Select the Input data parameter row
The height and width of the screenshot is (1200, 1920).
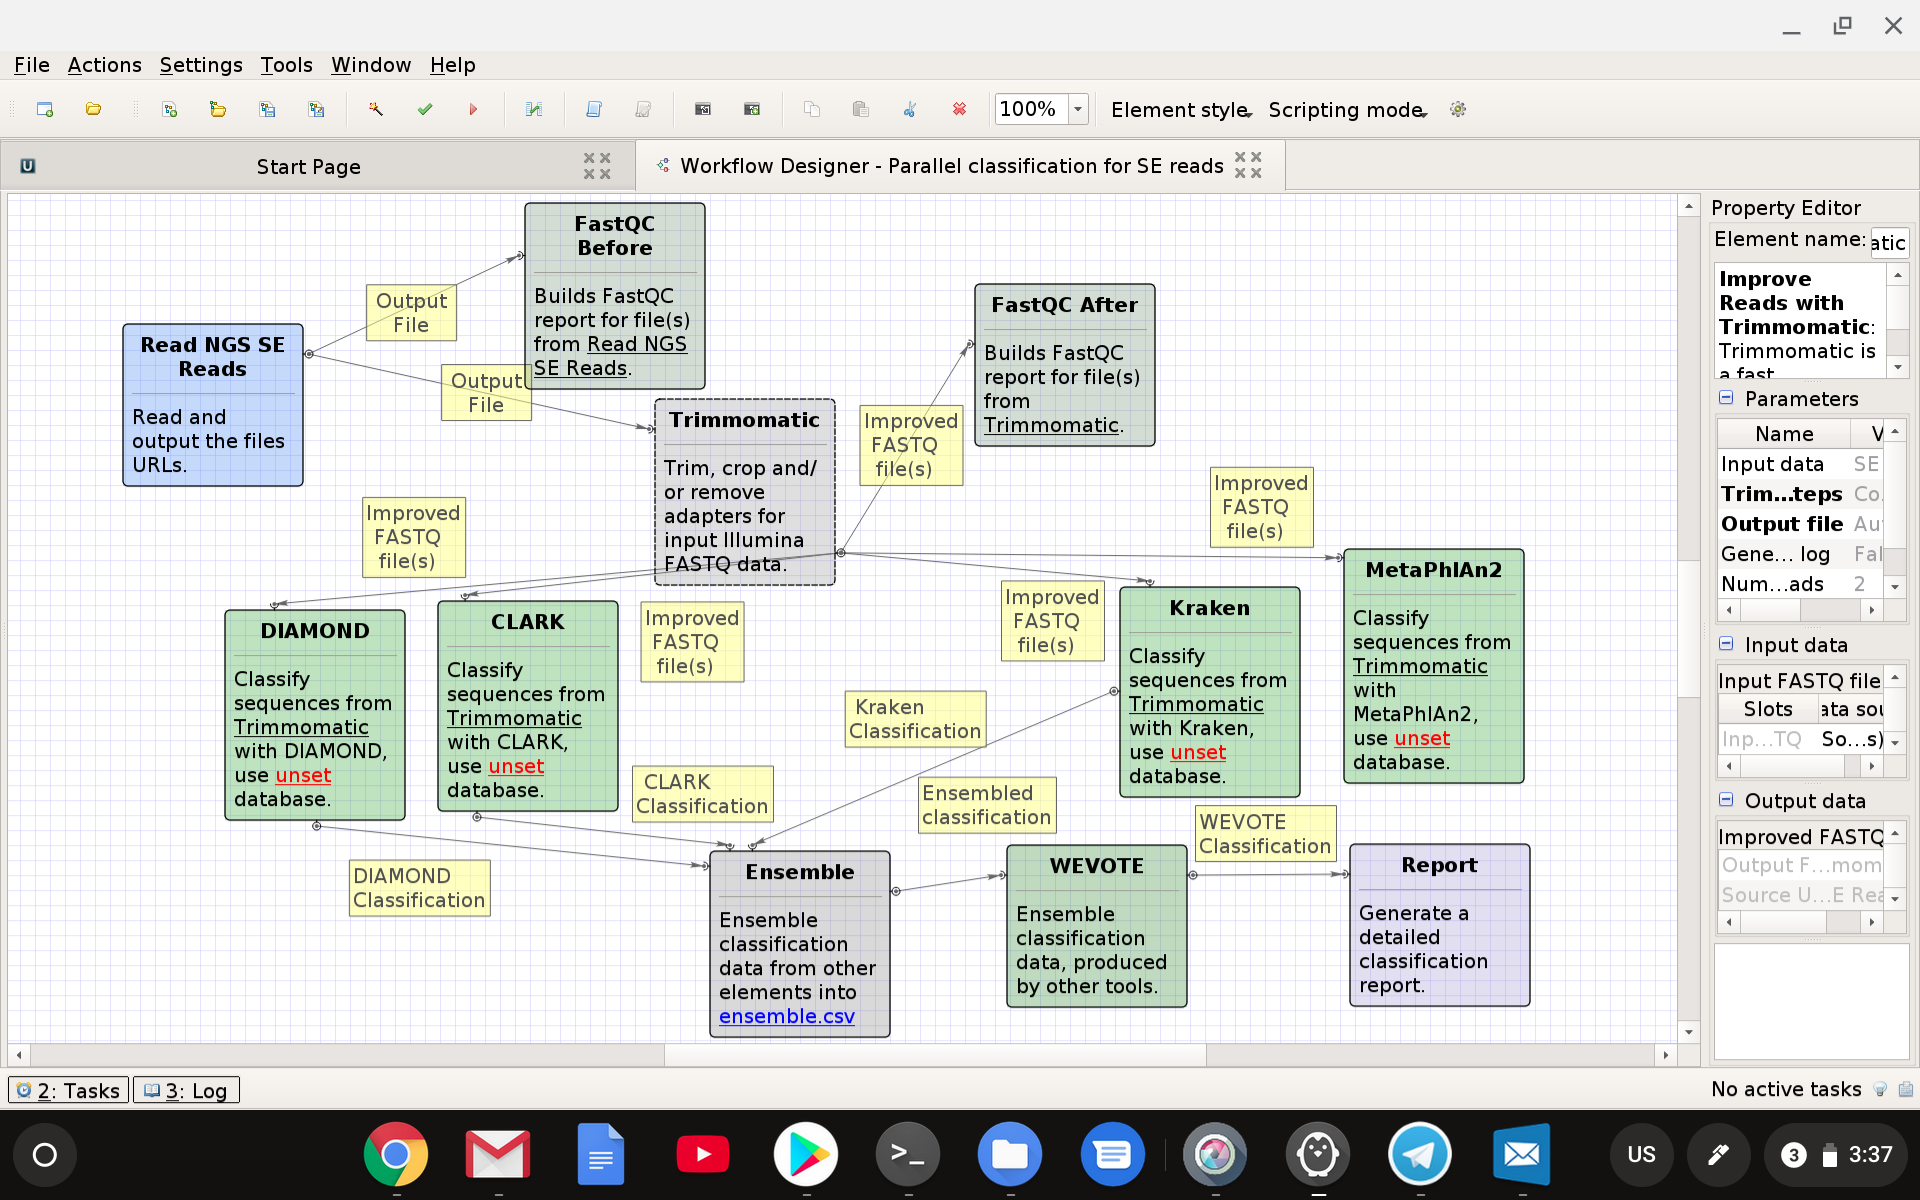pyautogui.click(x=1801, y=464)
